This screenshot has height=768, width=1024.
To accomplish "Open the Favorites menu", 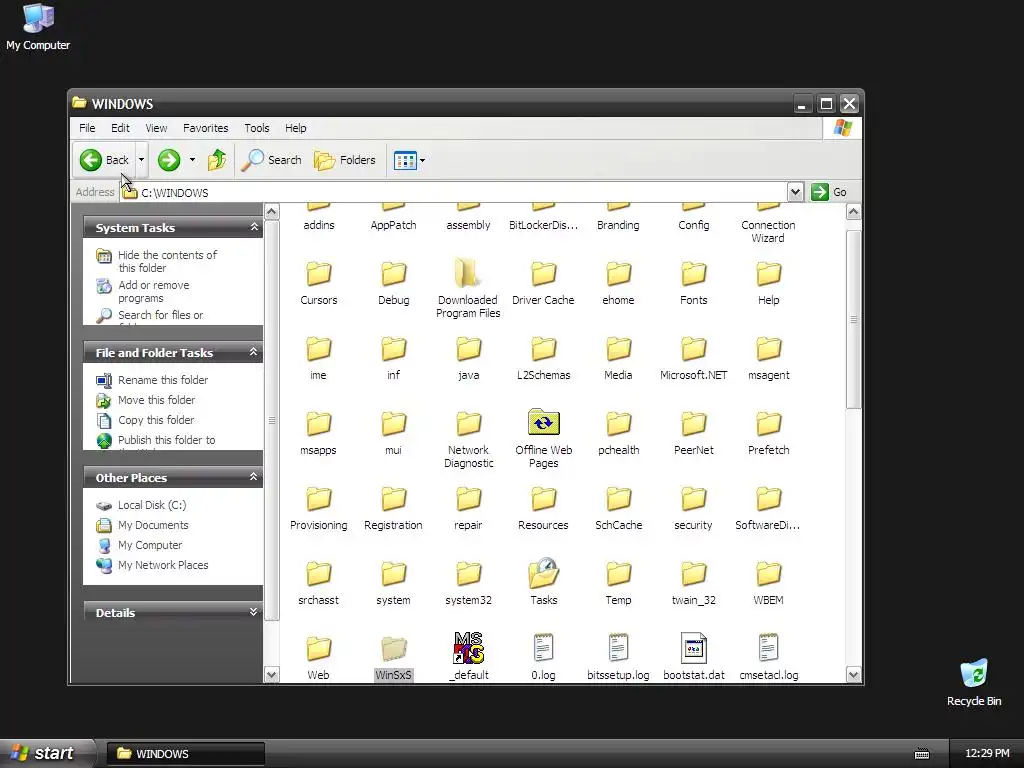I will pos(206,128).
